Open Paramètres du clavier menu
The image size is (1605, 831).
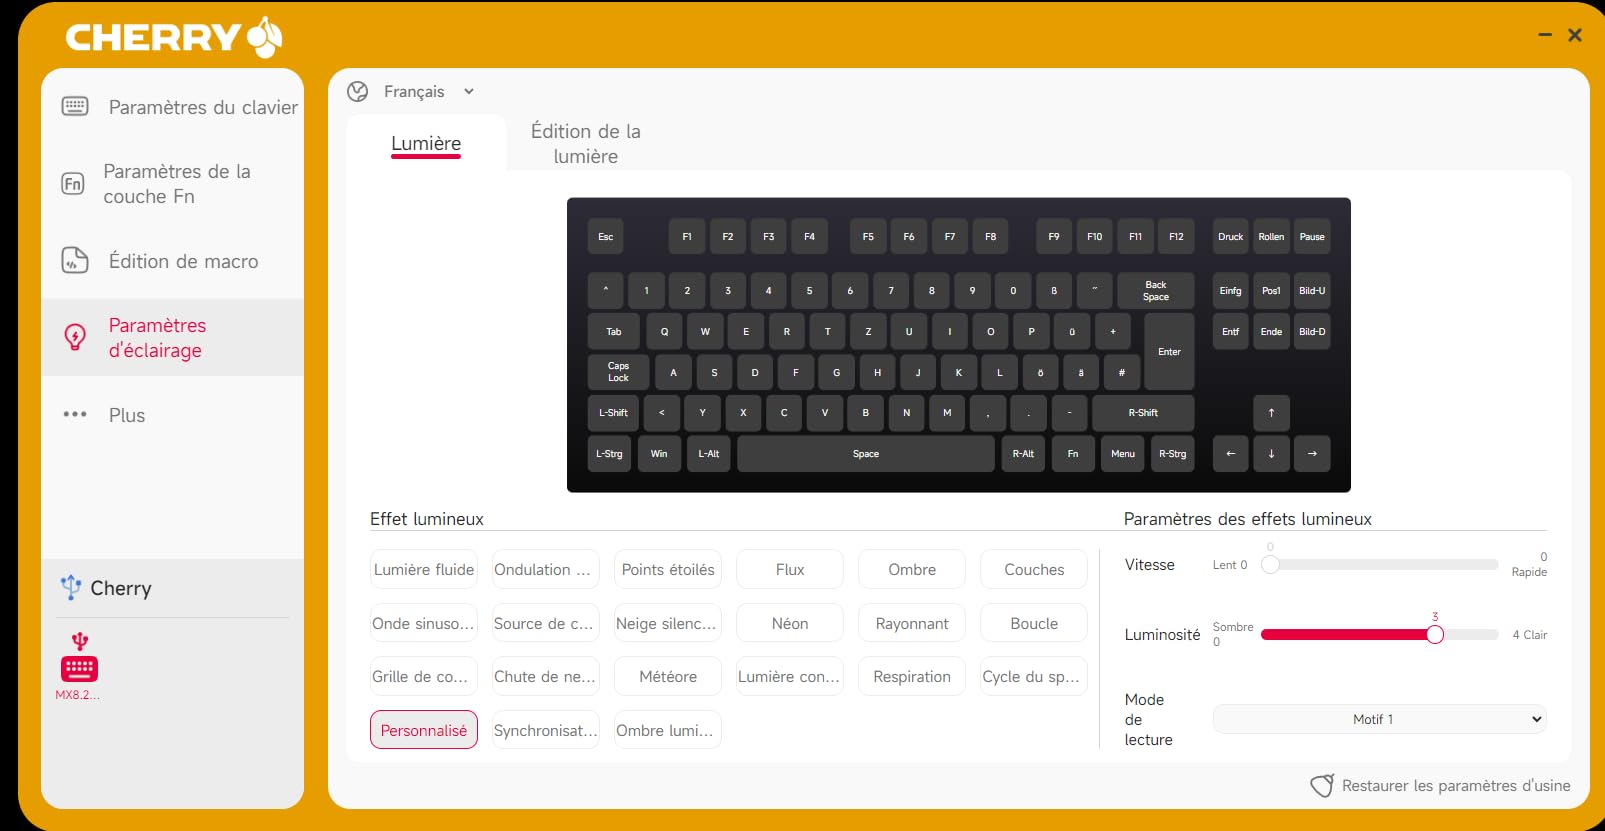172,107
